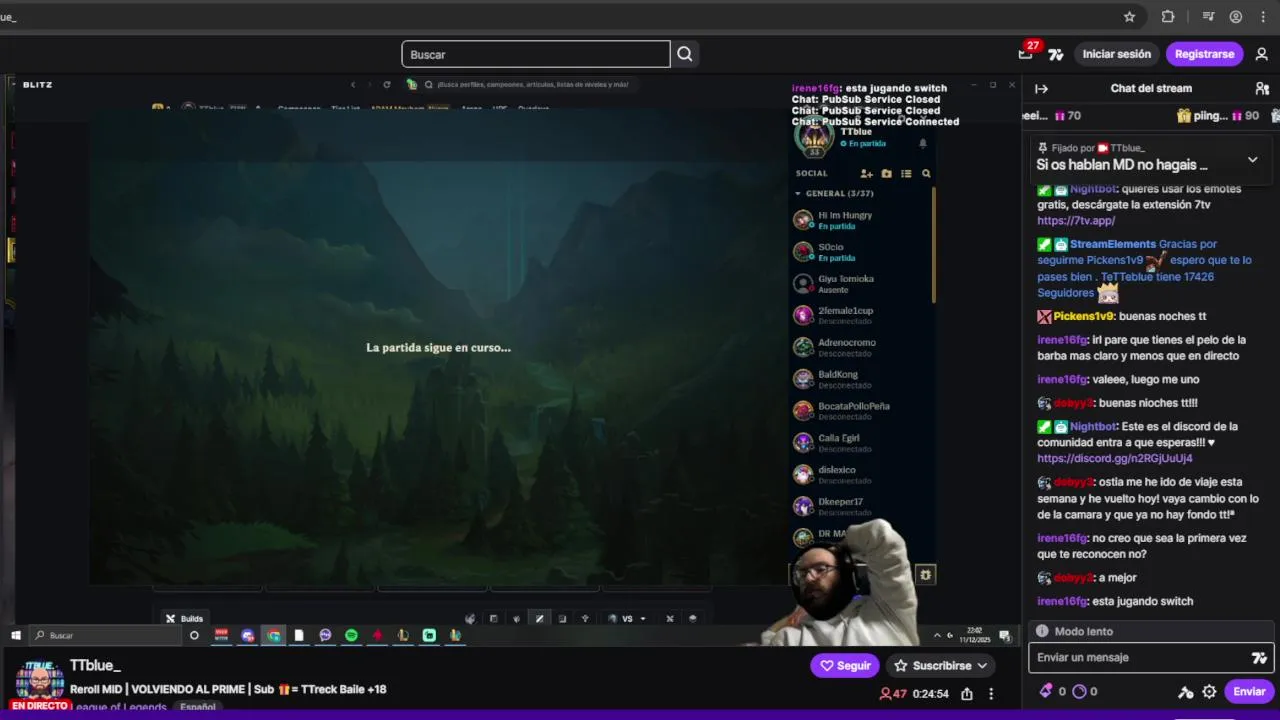Open the Suscribirse dropdown

pos(982,666)
